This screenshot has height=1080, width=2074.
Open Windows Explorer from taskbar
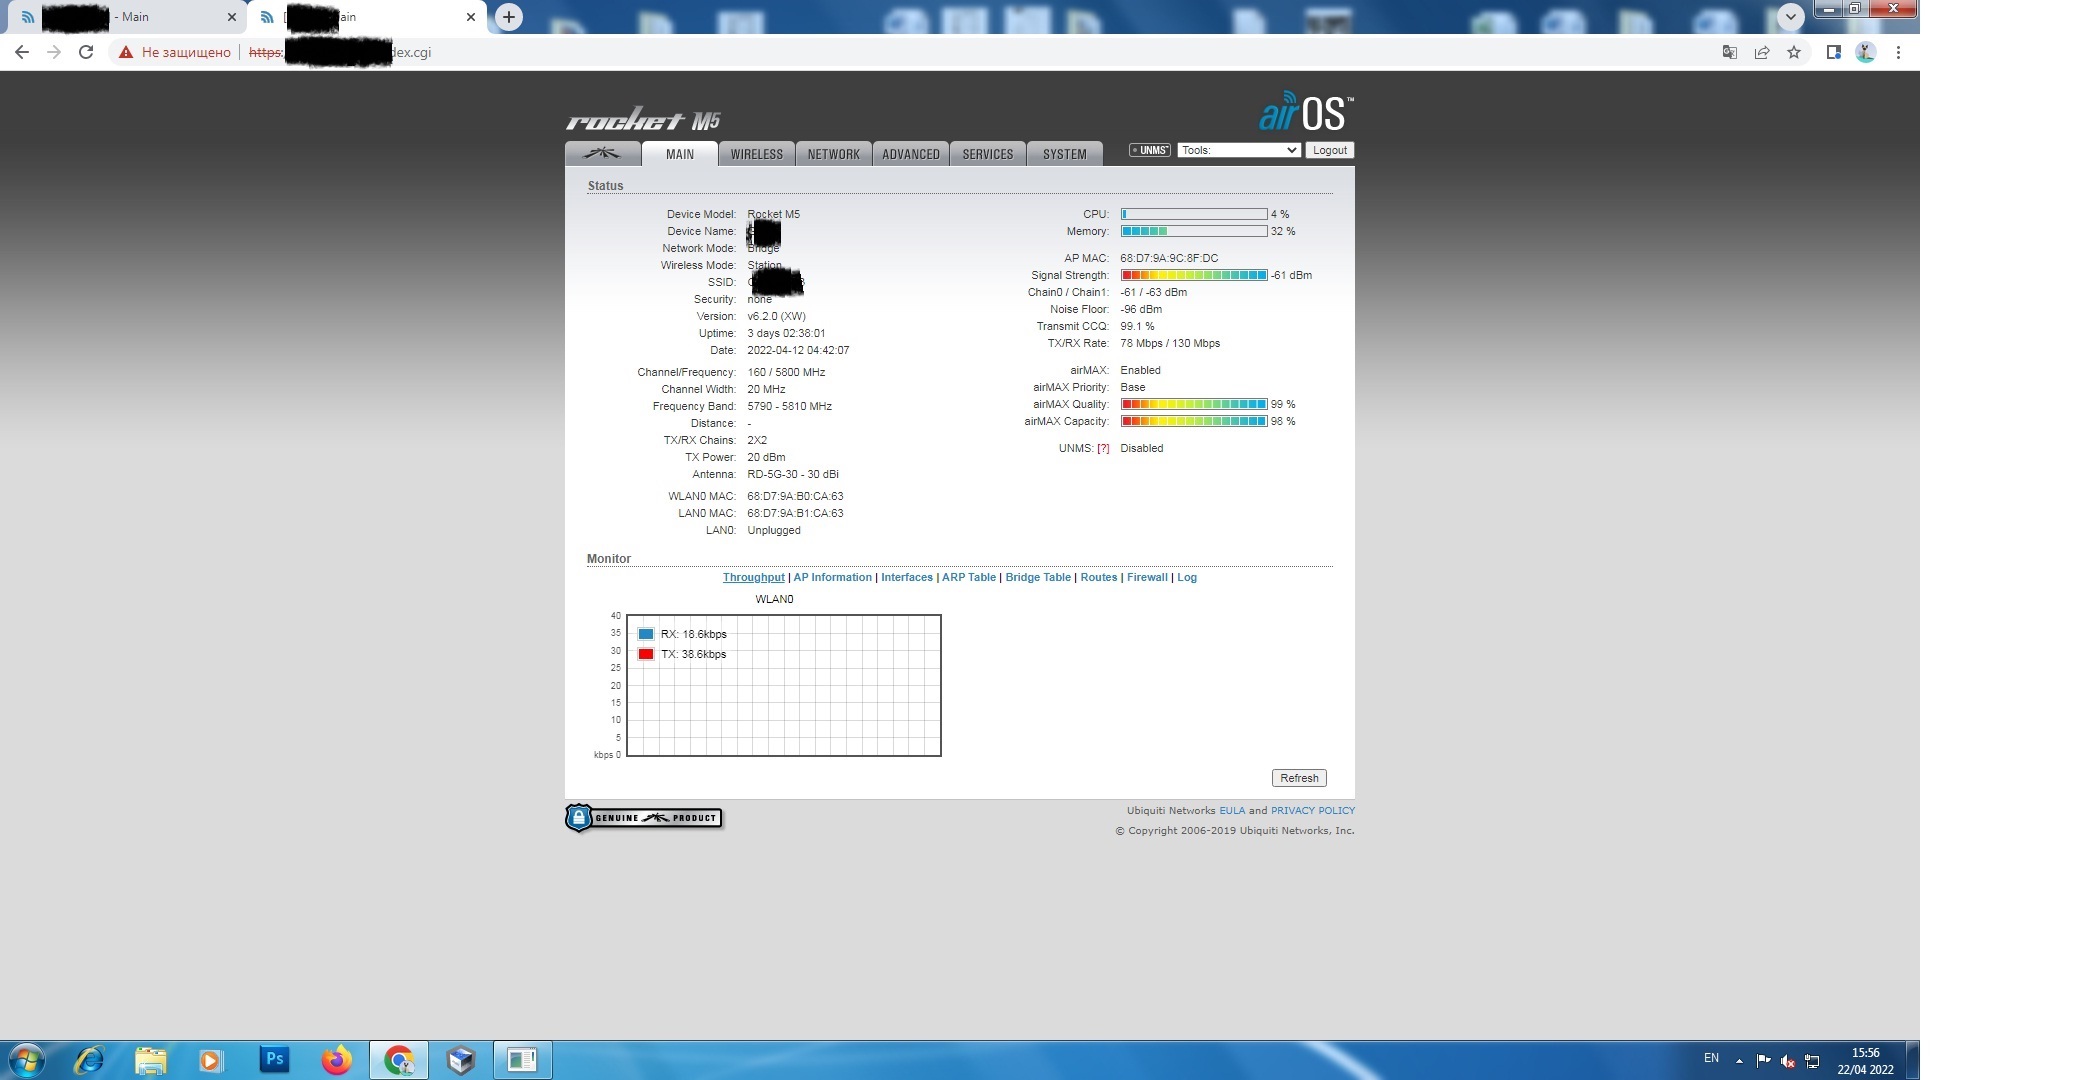click(150, 1060)
